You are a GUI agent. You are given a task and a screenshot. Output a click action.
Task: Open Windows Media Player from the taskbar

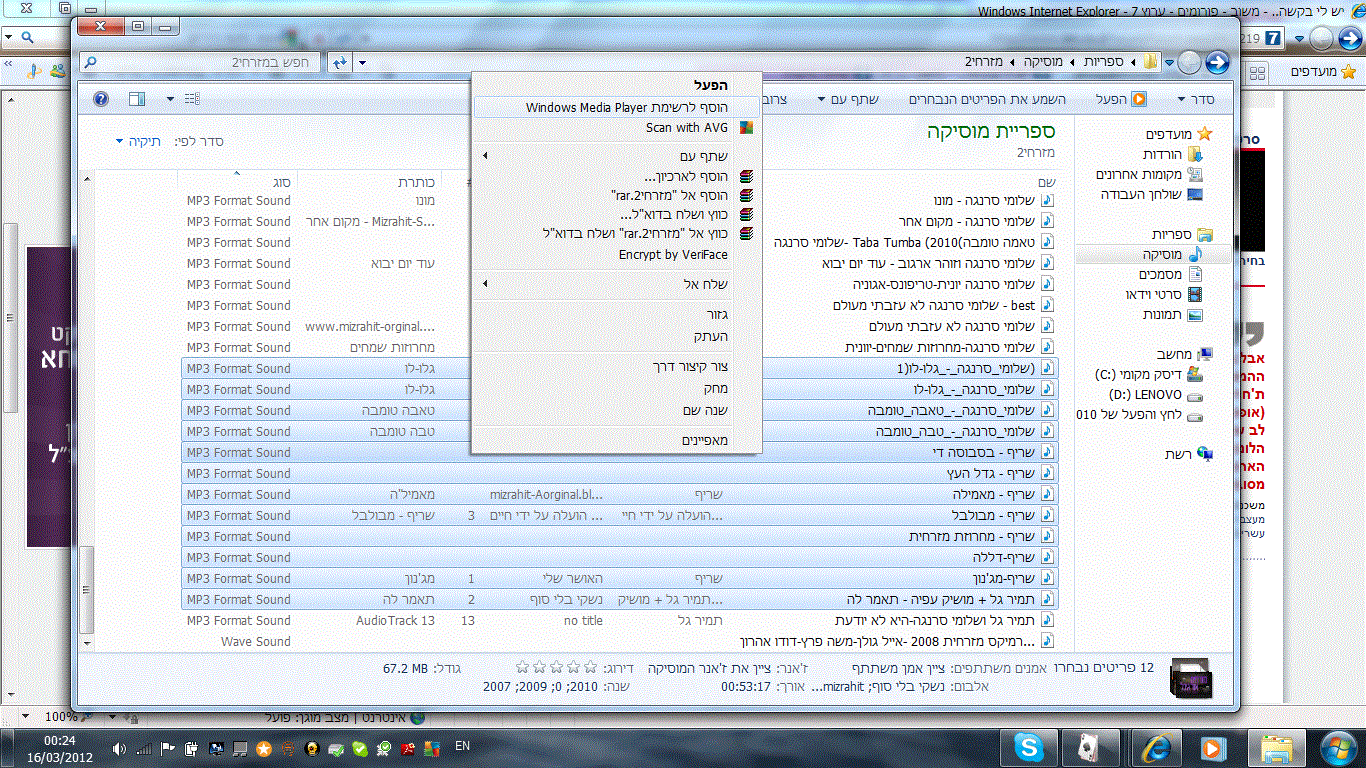pyautogui.click(x=1212, y=746)
